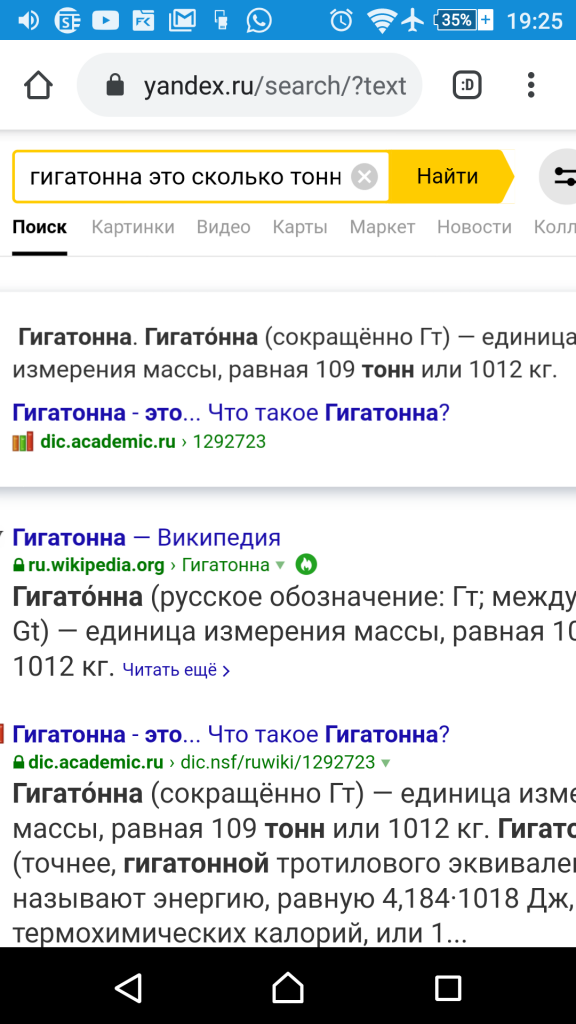Open the Гигатонна — Википедия result
Viewport: 576px width, 1024px height.
tap(147, 538)
